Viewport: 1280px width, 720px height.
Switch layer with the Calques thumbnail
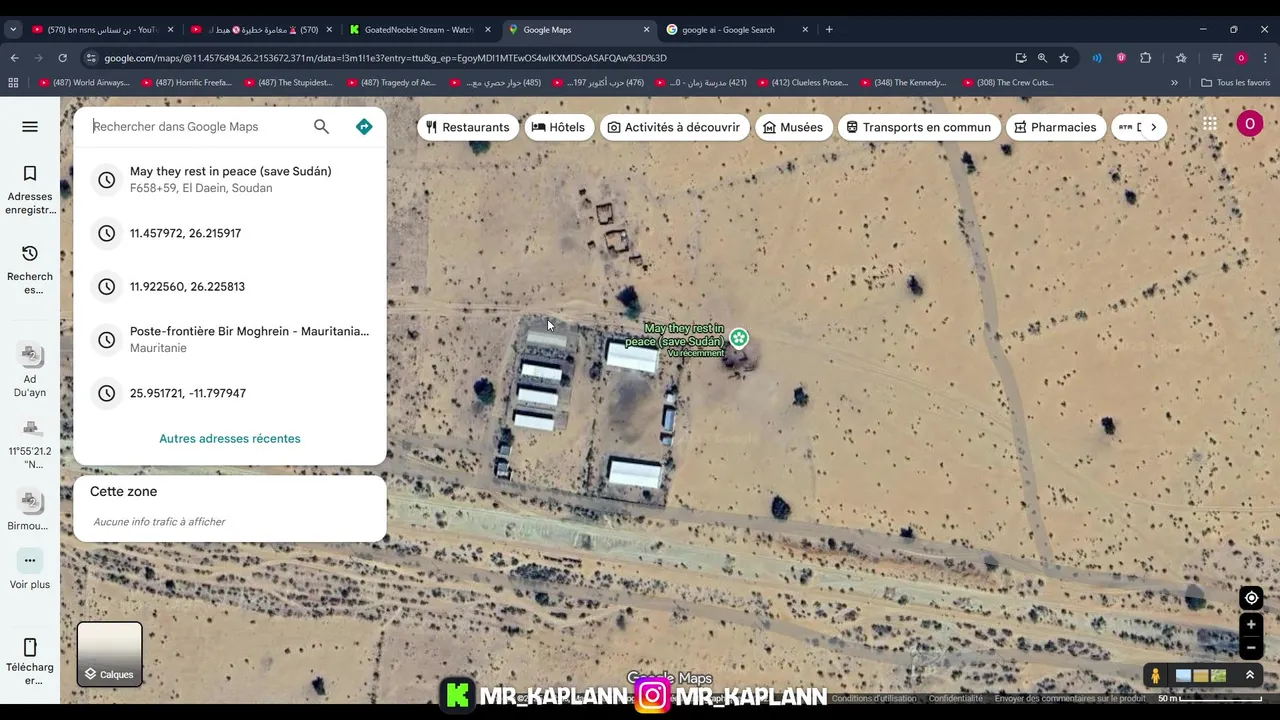[x=110, y=654]
